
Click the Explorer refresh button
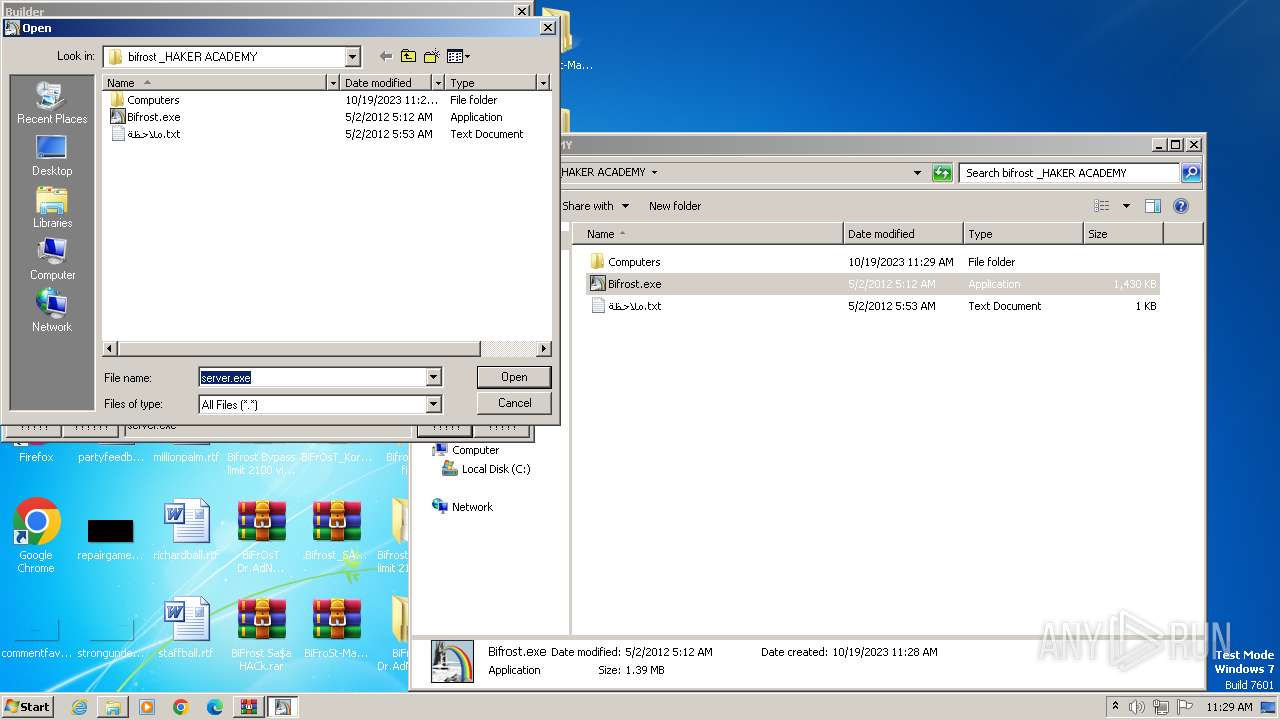coord(942,172)
